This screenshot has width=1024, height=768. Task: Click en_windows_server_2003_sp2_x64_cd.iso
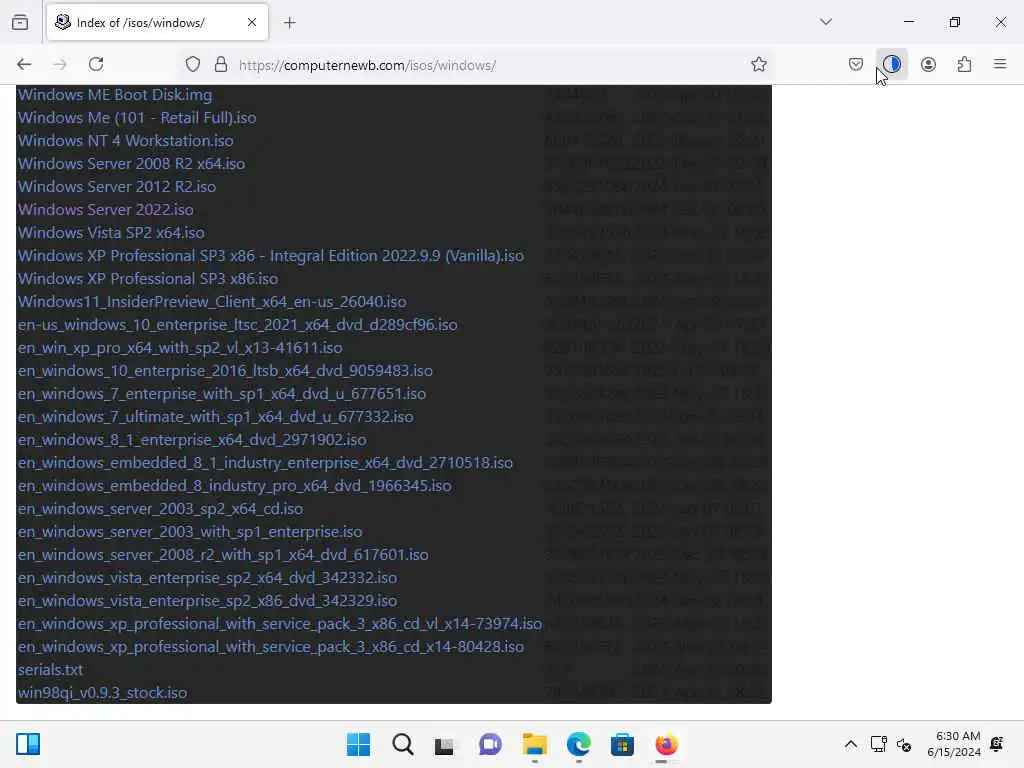(x=161, y=509)
